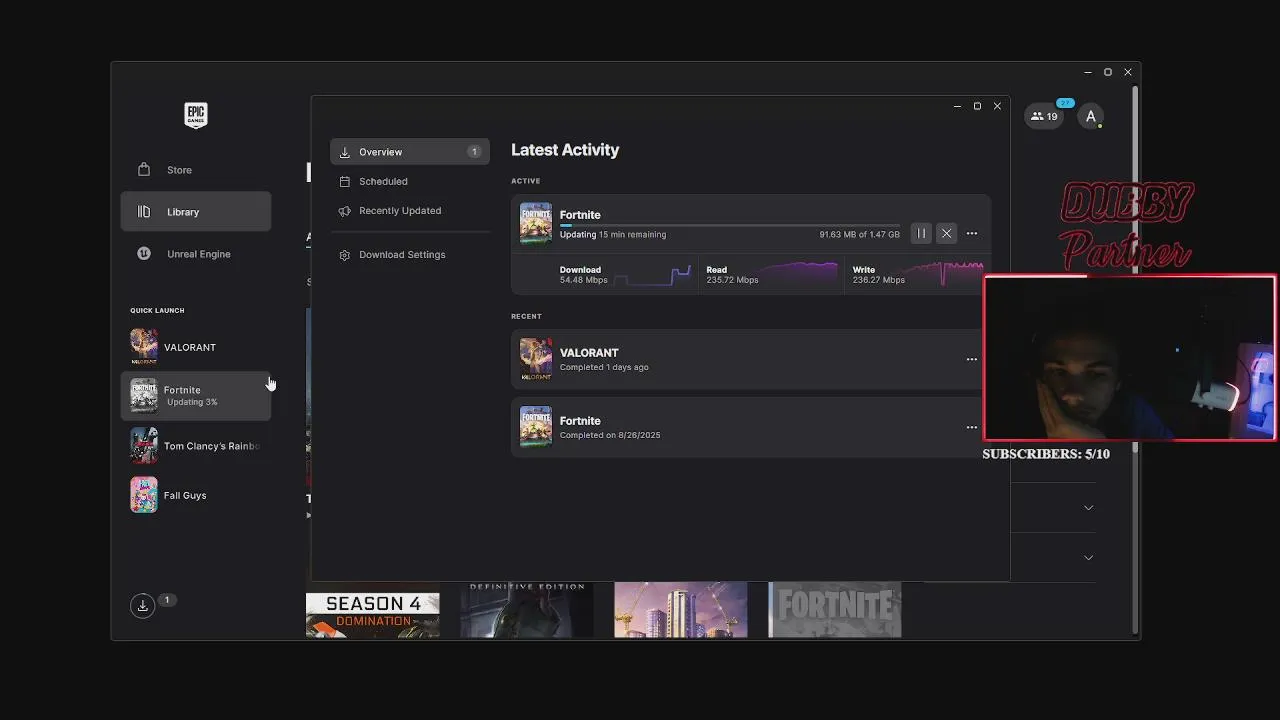Cancel the active Fortnite update
Viewport: 1280px width, 720px height.
pyautogui.click(x=946, y=233)
